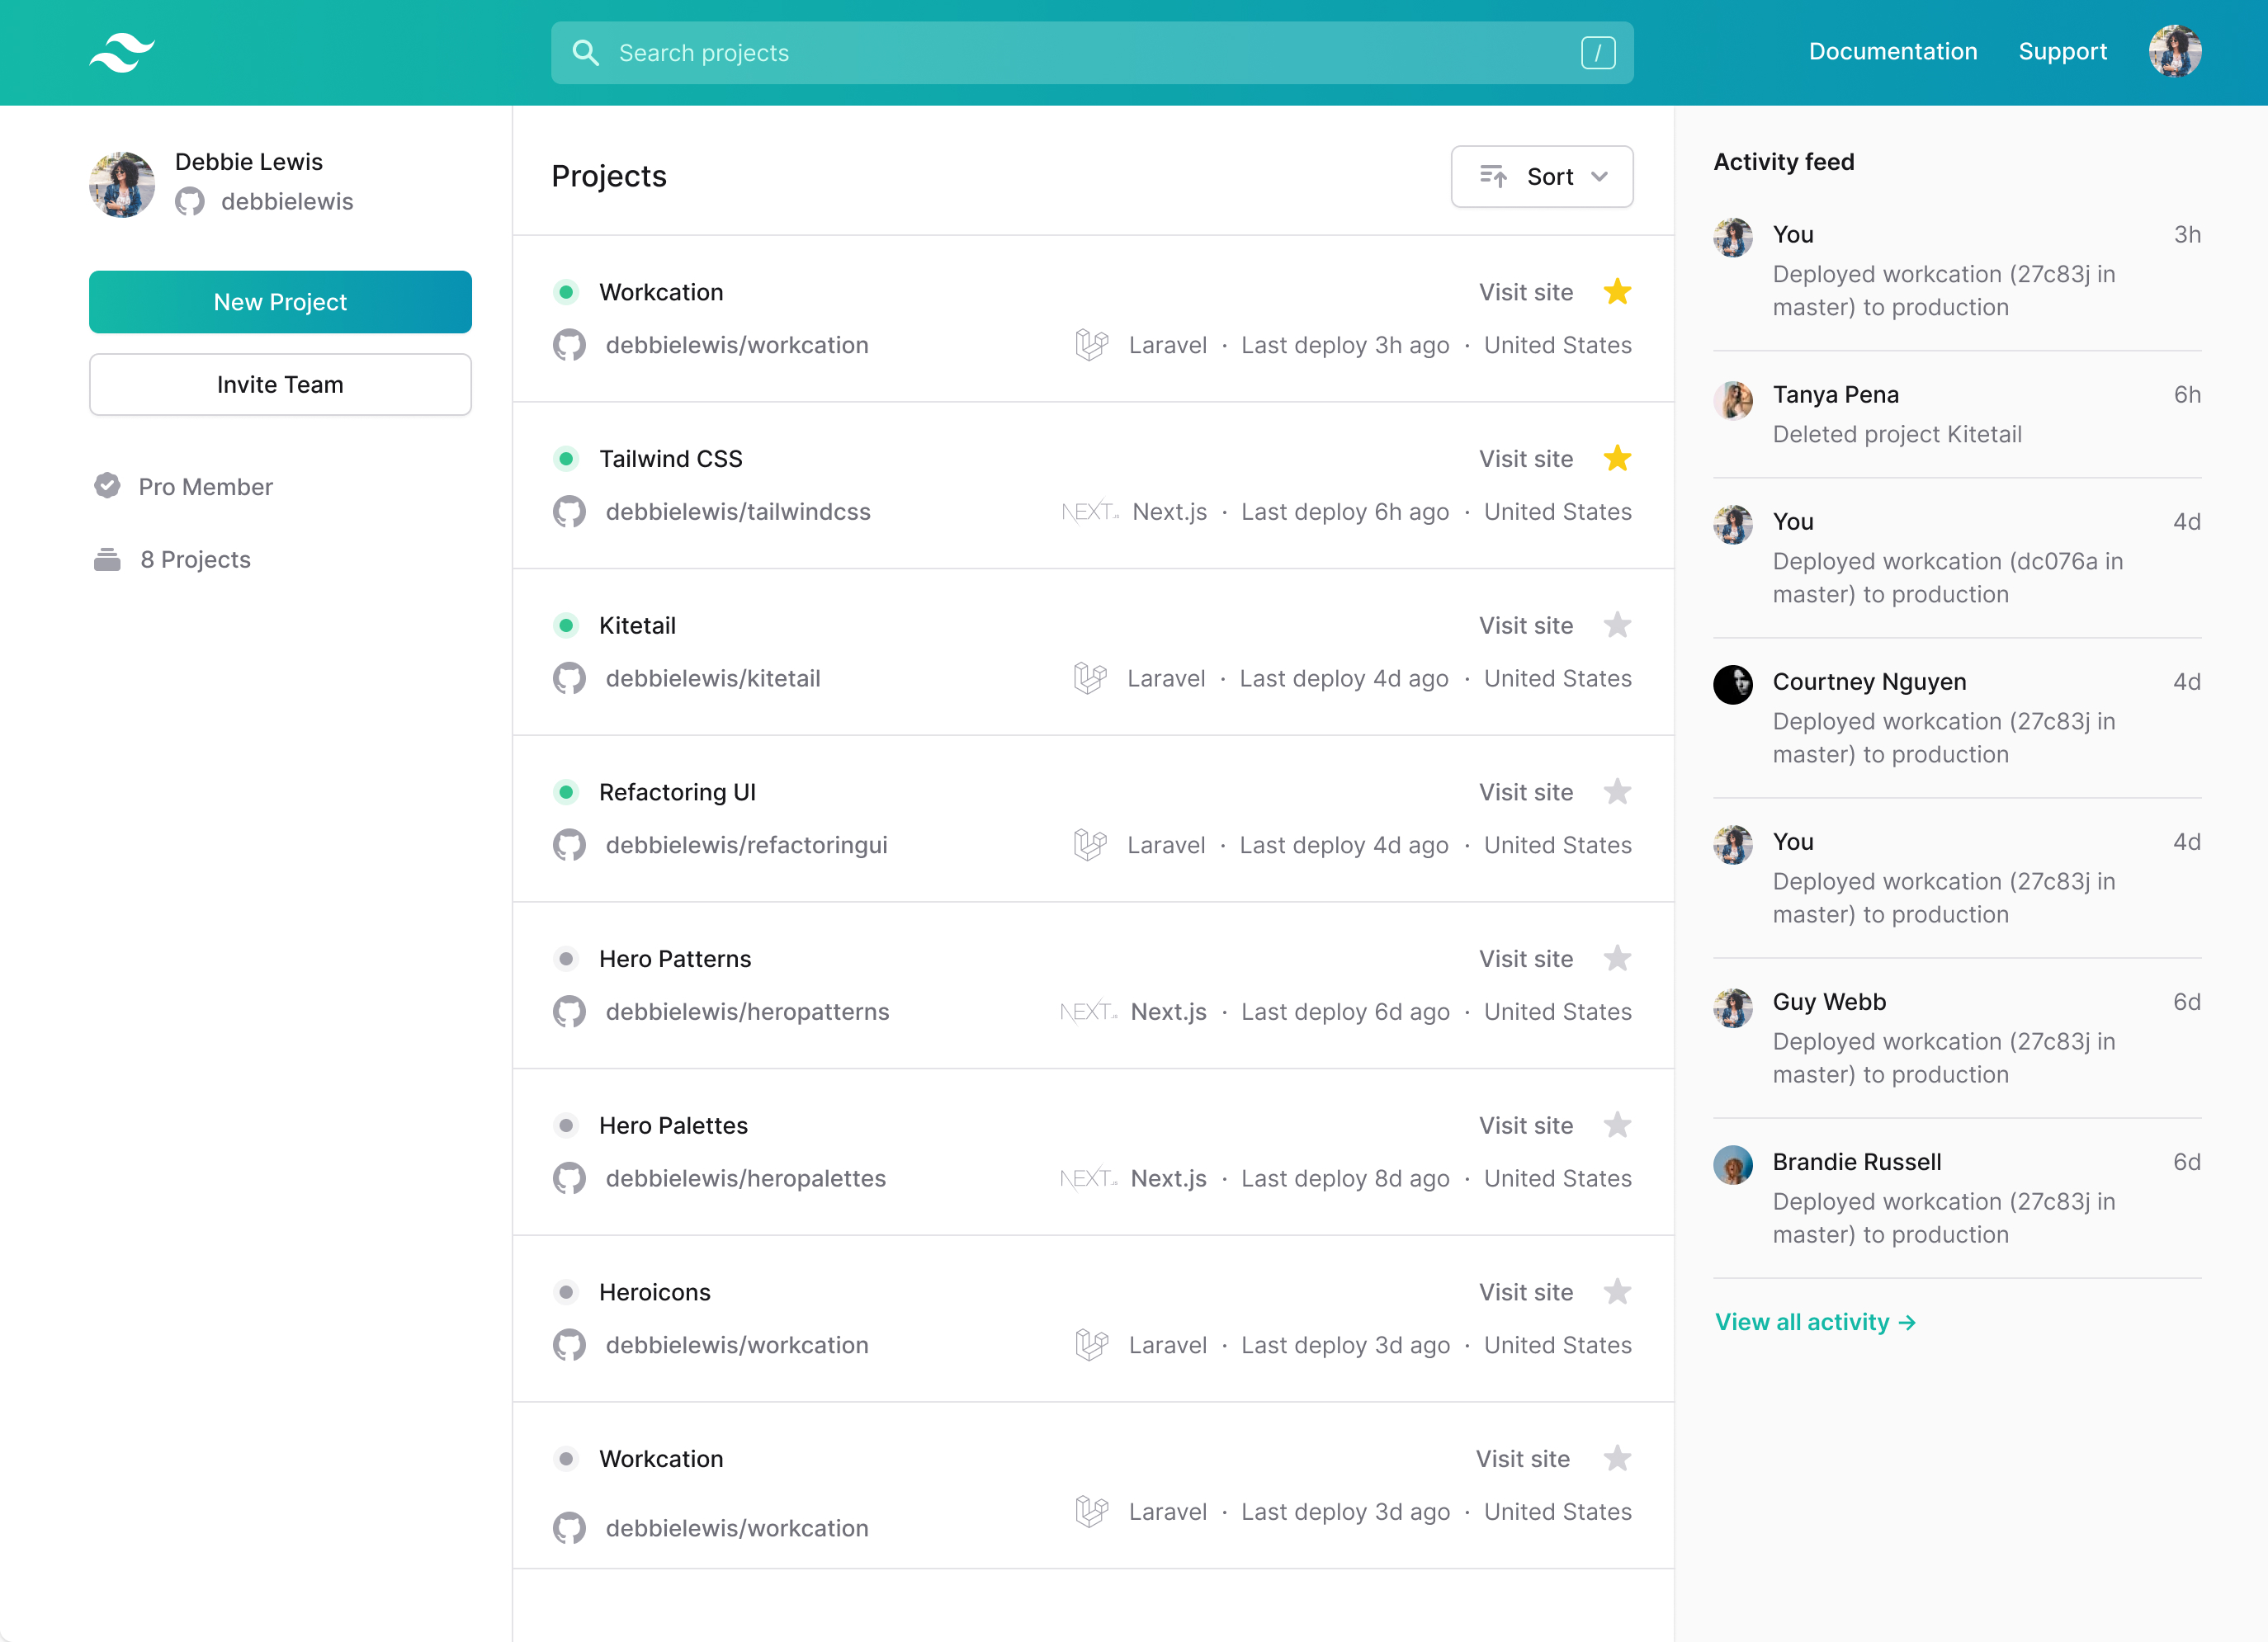
Task: Click the Pro Member badge icon
Action: click(x=107, y=486)
